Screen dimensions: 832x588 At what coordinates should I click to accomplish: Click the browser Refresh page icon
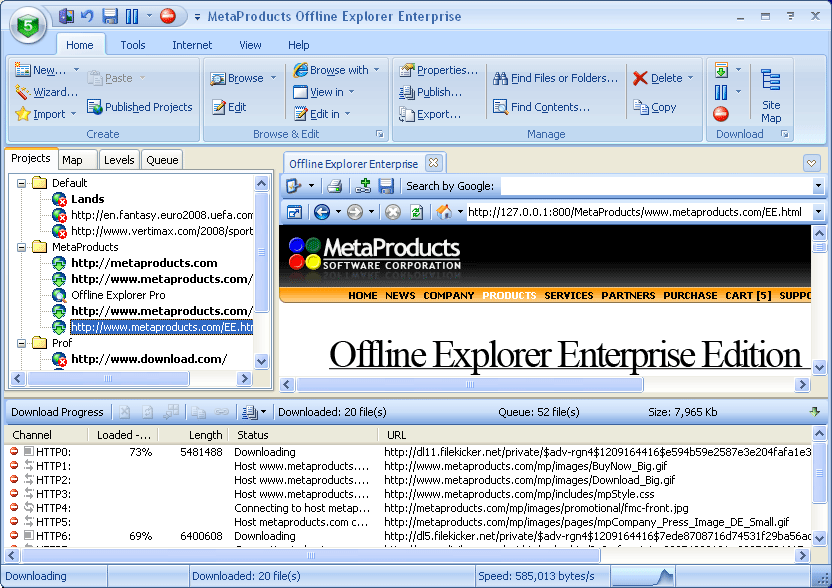pyautogui.click(x=416, y=212)
